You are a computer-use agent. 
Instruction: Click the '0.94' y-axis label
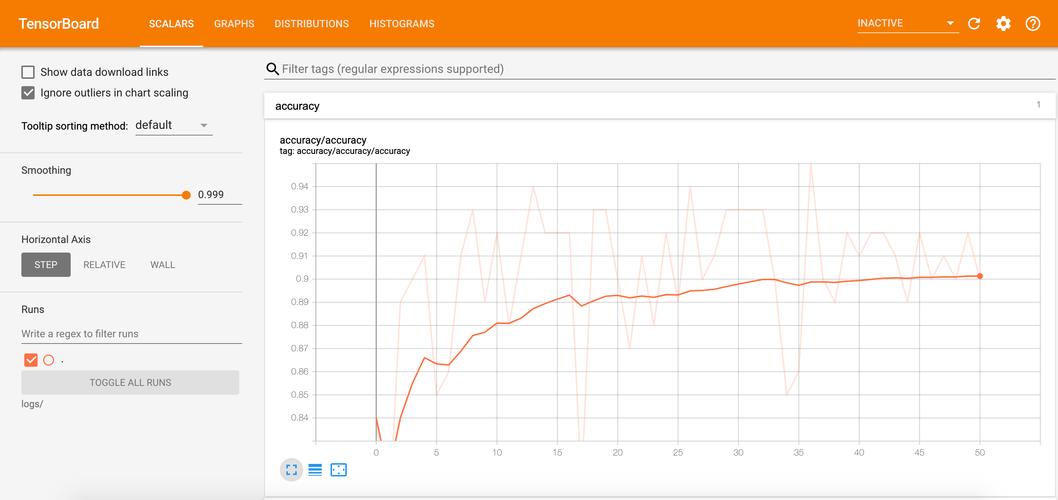(x=300, y=186)
